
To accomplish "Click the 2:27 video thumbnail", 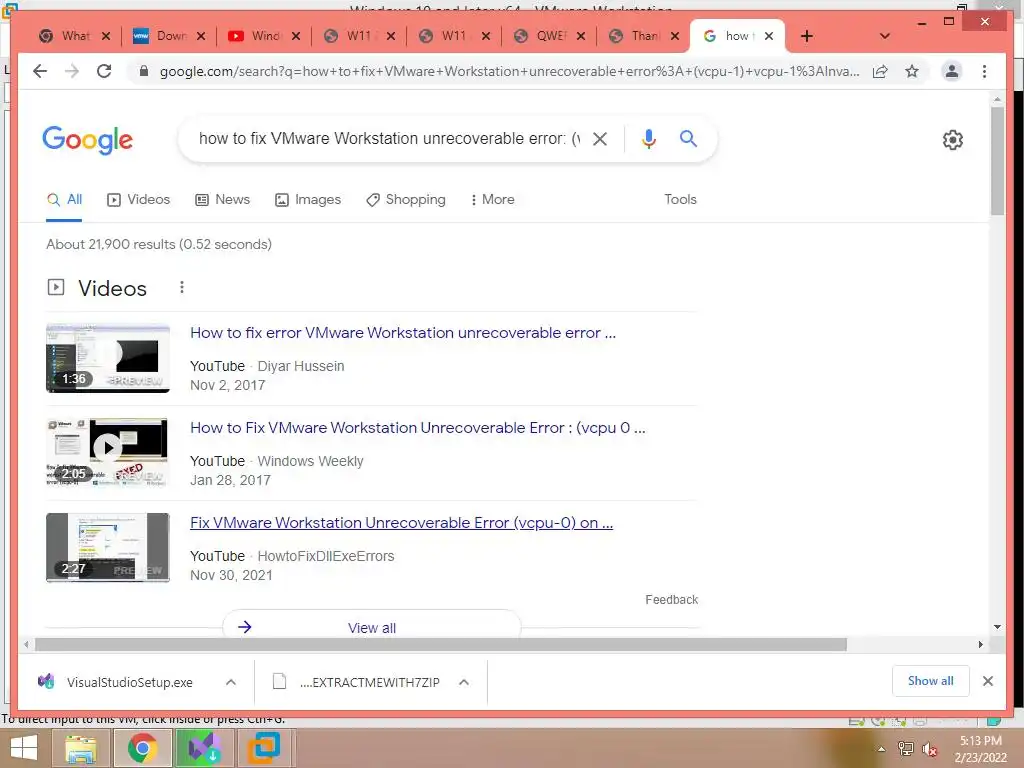I will pos(108,547).
